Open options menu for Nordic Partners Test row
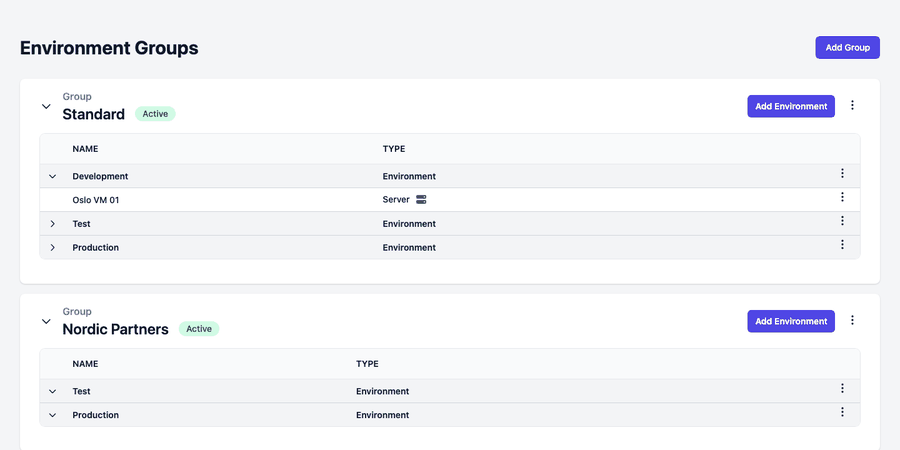This screenshot has height=450, width=900. point(842,389)
